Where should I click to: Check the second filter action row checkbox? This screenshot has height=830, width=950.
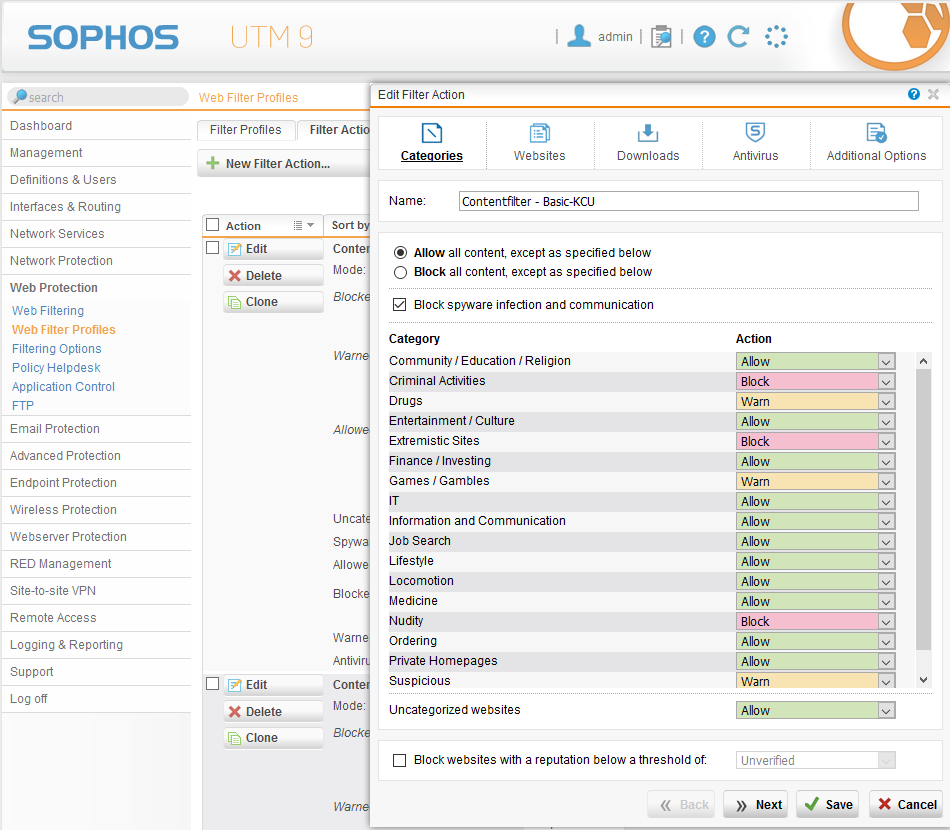coord(213,684)
